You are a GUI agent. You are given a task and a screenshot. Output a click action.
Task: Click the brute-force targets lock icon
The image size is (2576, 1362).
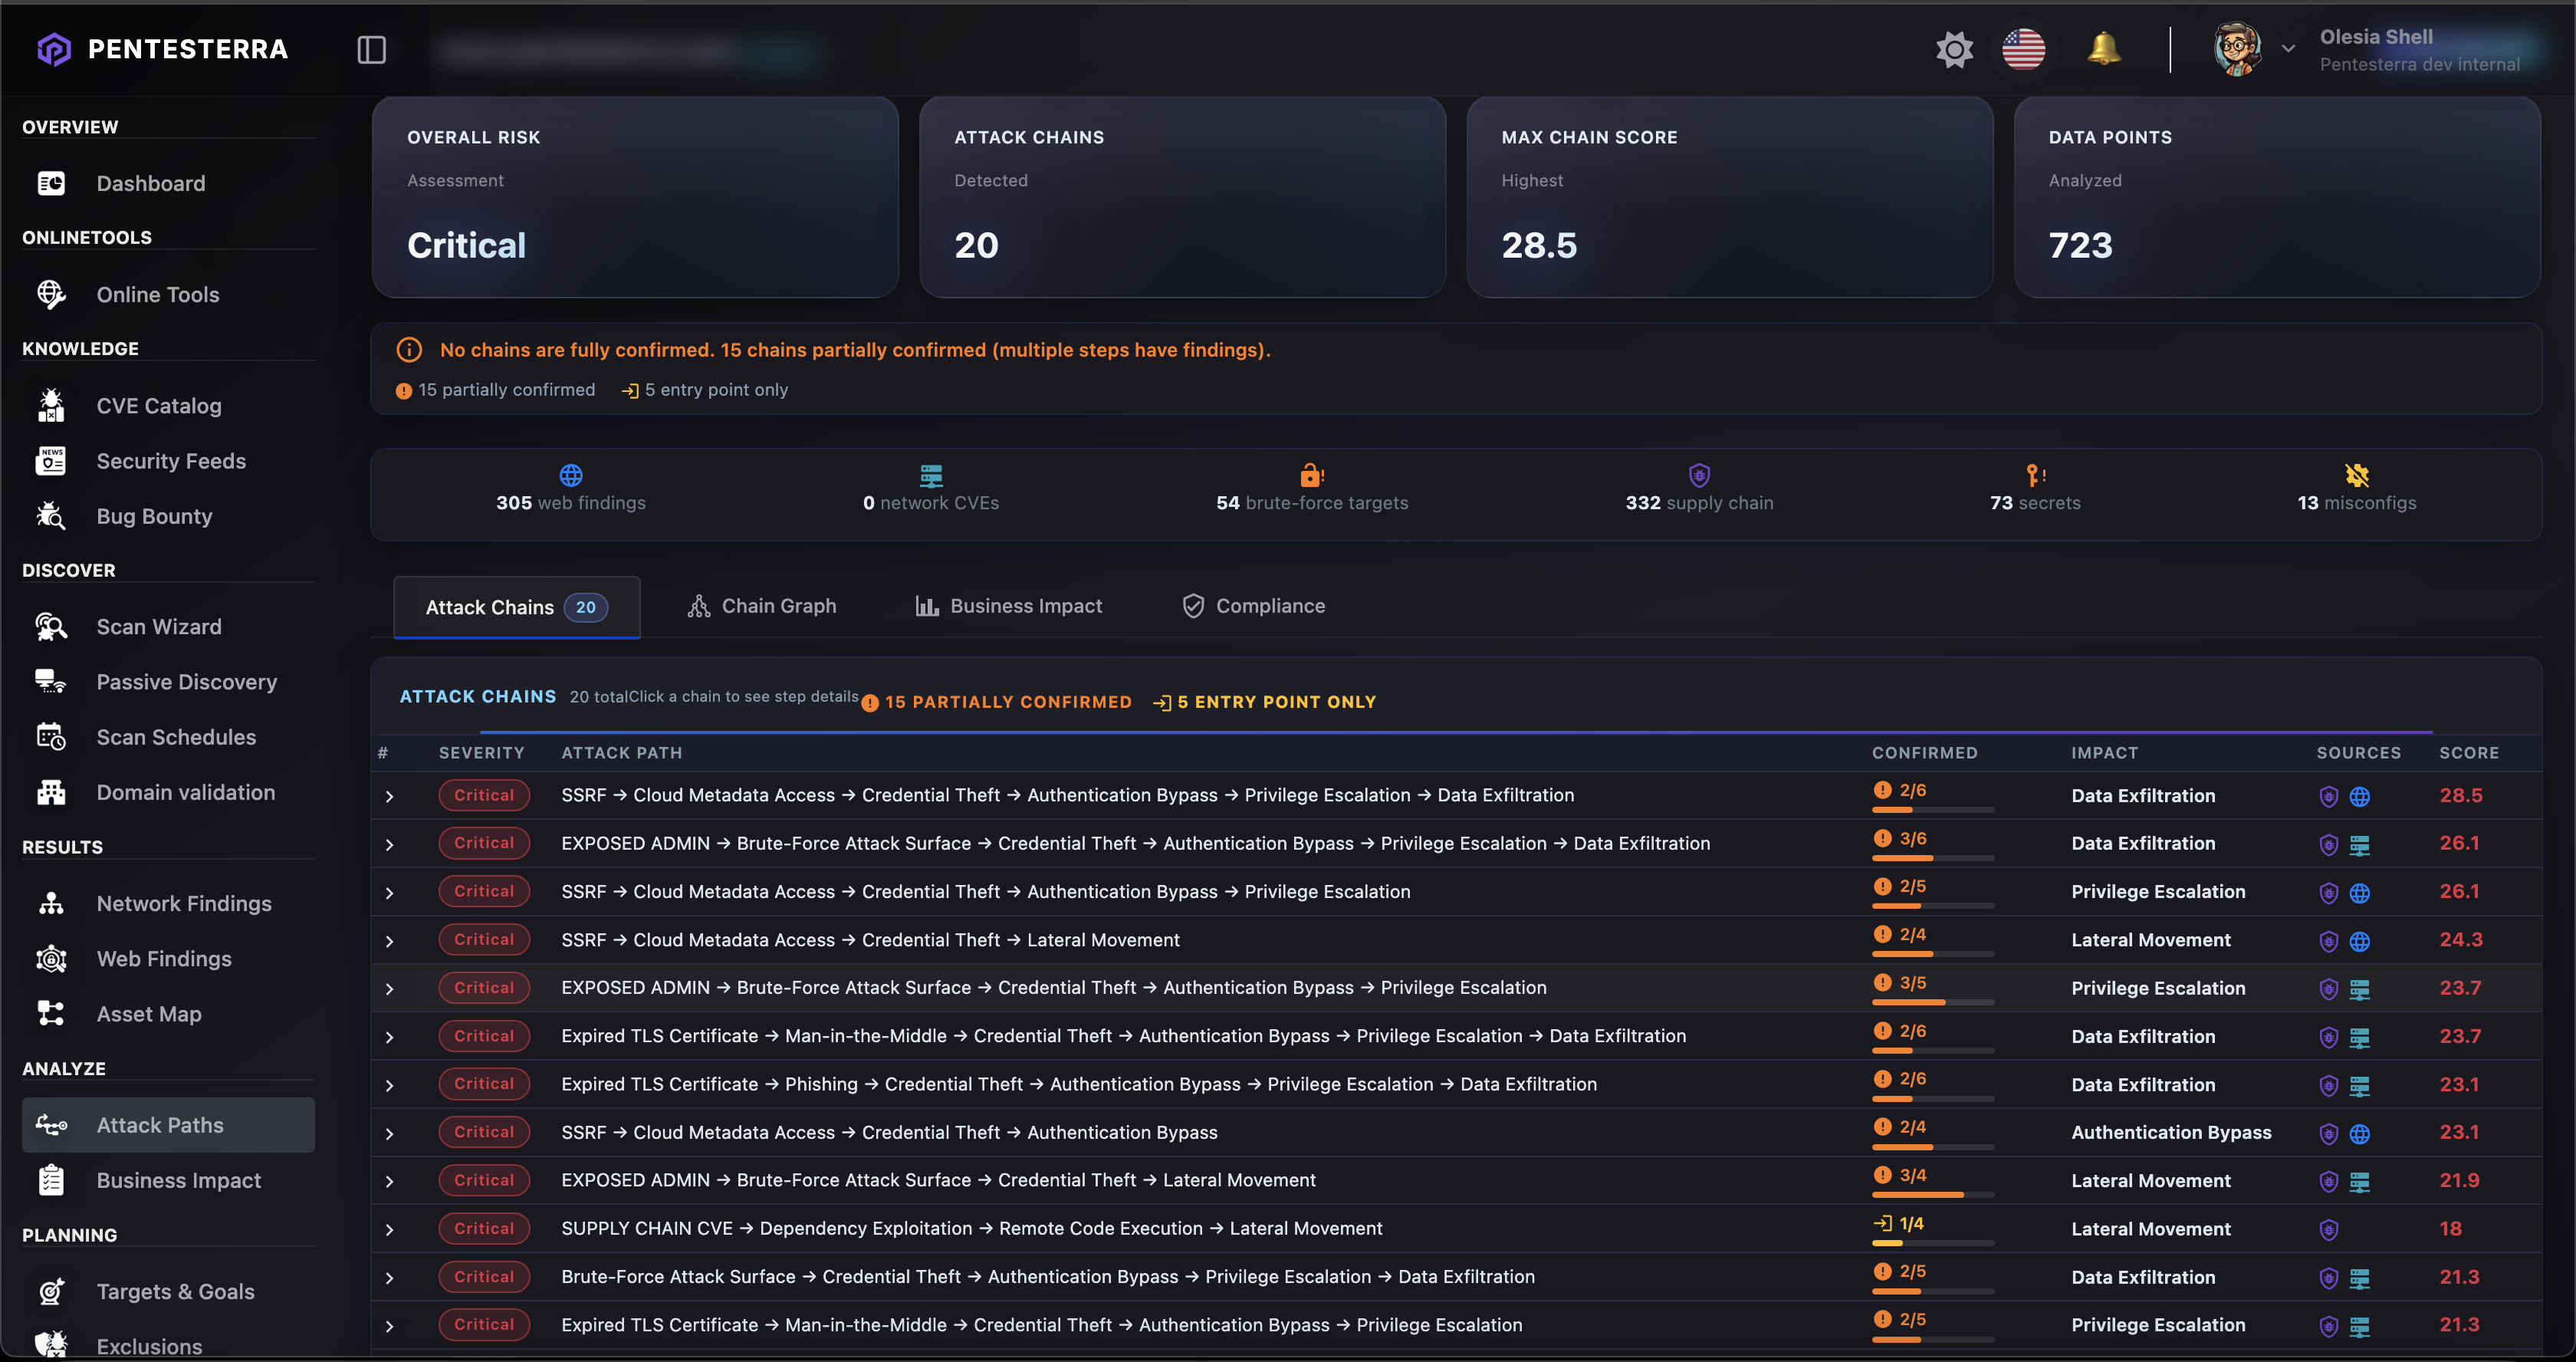(x=1311, y=475)
